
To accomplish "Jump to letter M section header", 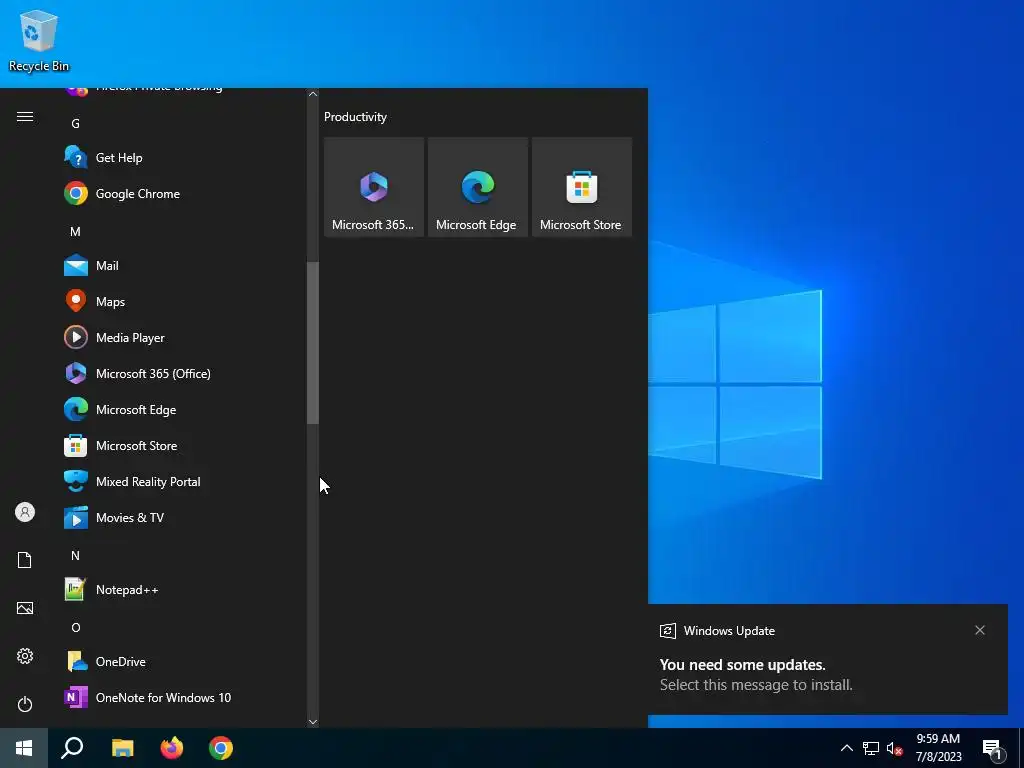I will click(x=76, y=231).
